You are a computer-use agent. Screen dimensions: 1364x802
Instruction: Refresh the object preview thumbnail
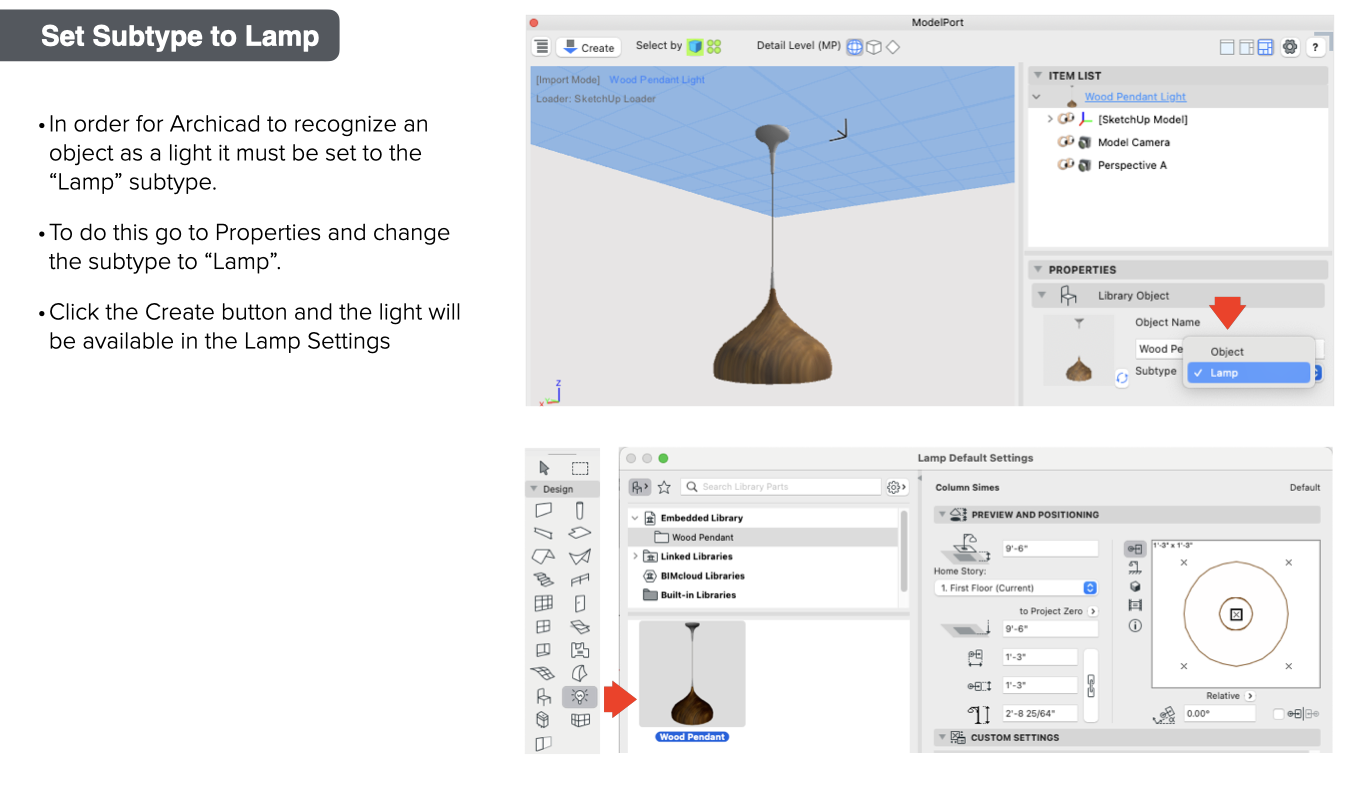tap(1122, 378)
